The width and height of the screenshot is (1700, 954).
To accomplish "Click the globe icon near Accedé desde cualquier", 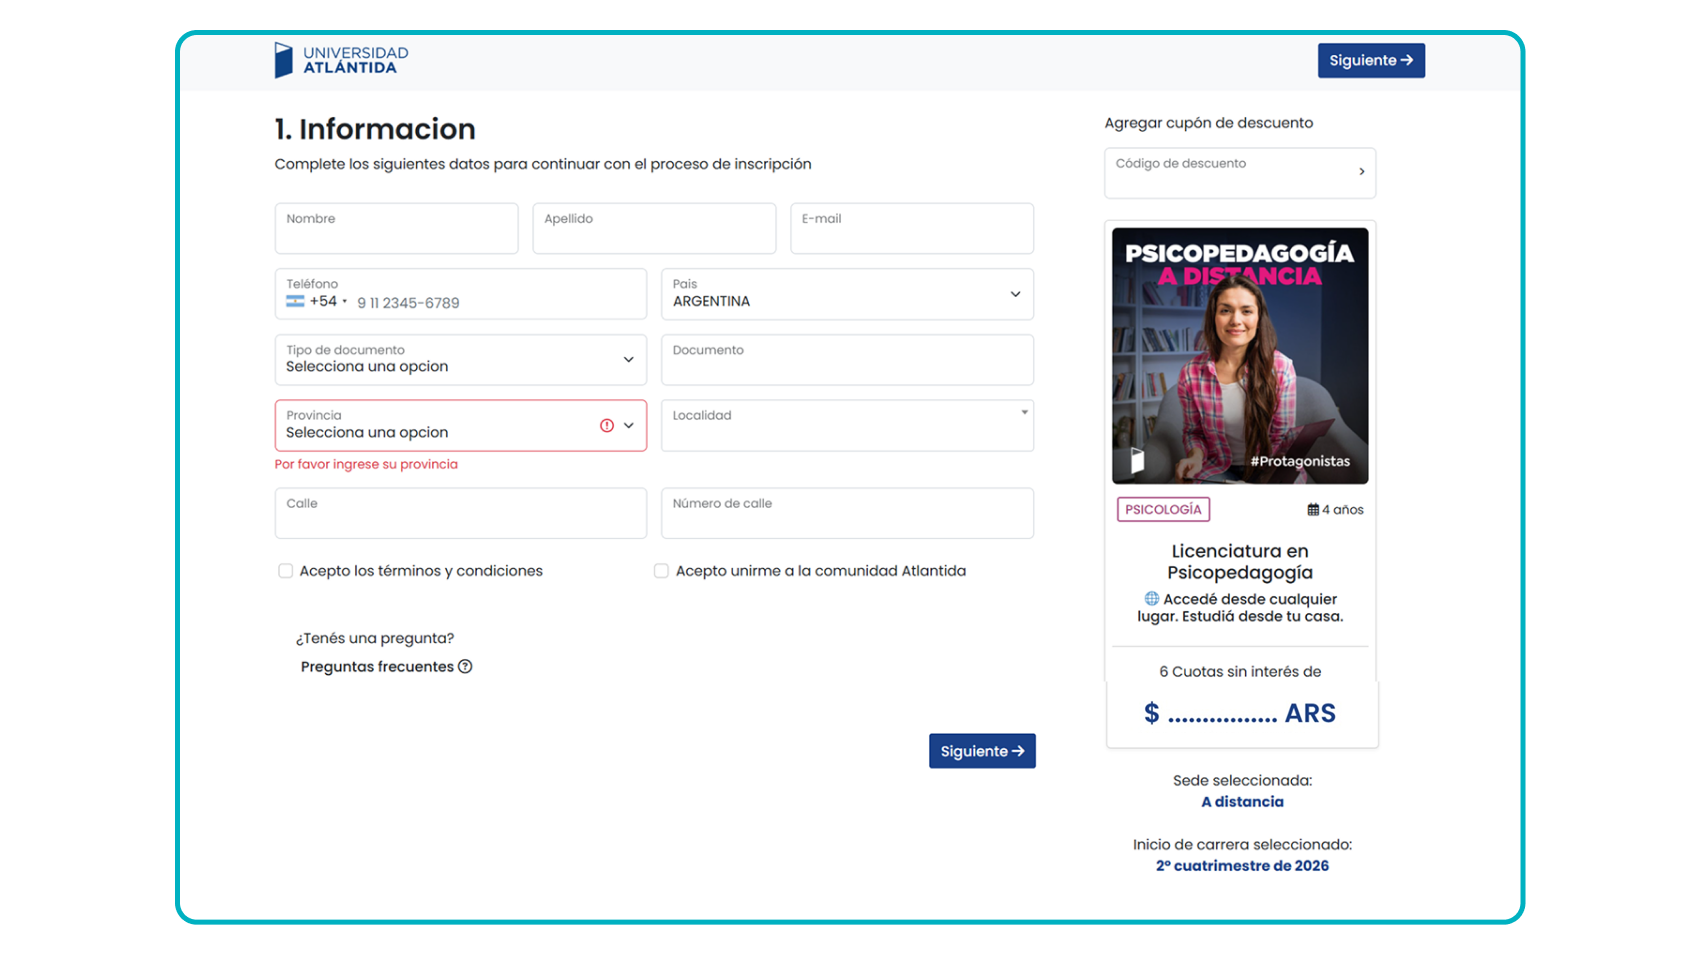I will pyautogui.click(x=1152, y=599).
